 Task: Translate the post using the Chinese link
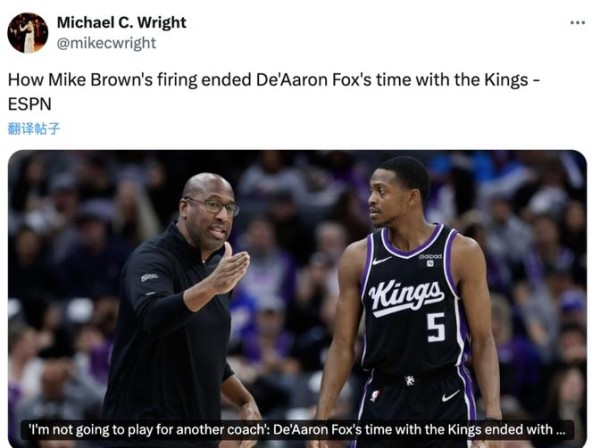[34, 129]
